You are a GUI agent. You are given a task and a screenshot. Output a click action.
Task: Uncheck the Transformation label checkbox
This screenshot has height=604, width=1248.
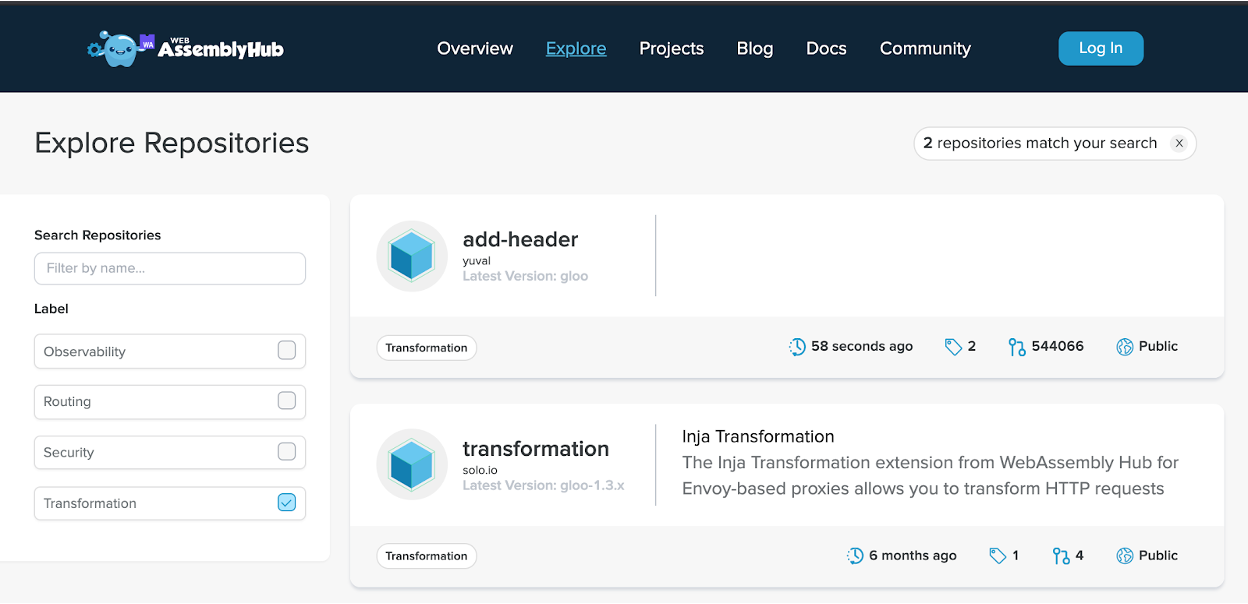tap(287, 503)
